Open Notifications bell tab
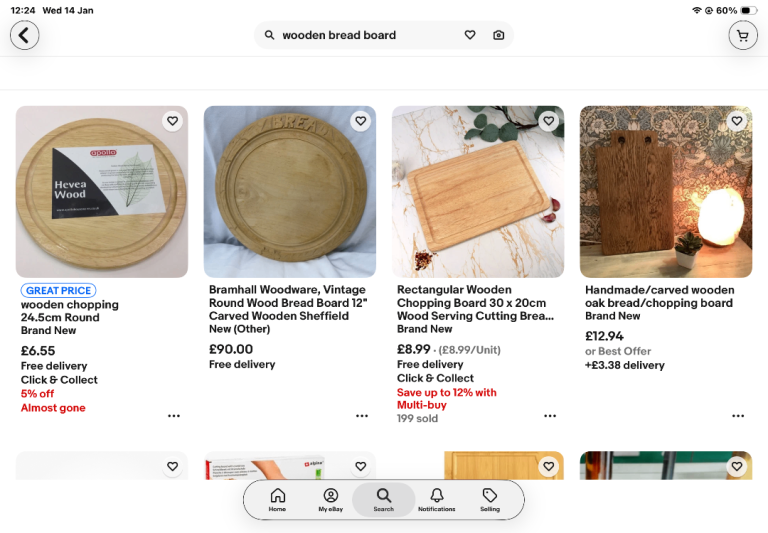Screen dimensions: 768x533 (437, 499)
